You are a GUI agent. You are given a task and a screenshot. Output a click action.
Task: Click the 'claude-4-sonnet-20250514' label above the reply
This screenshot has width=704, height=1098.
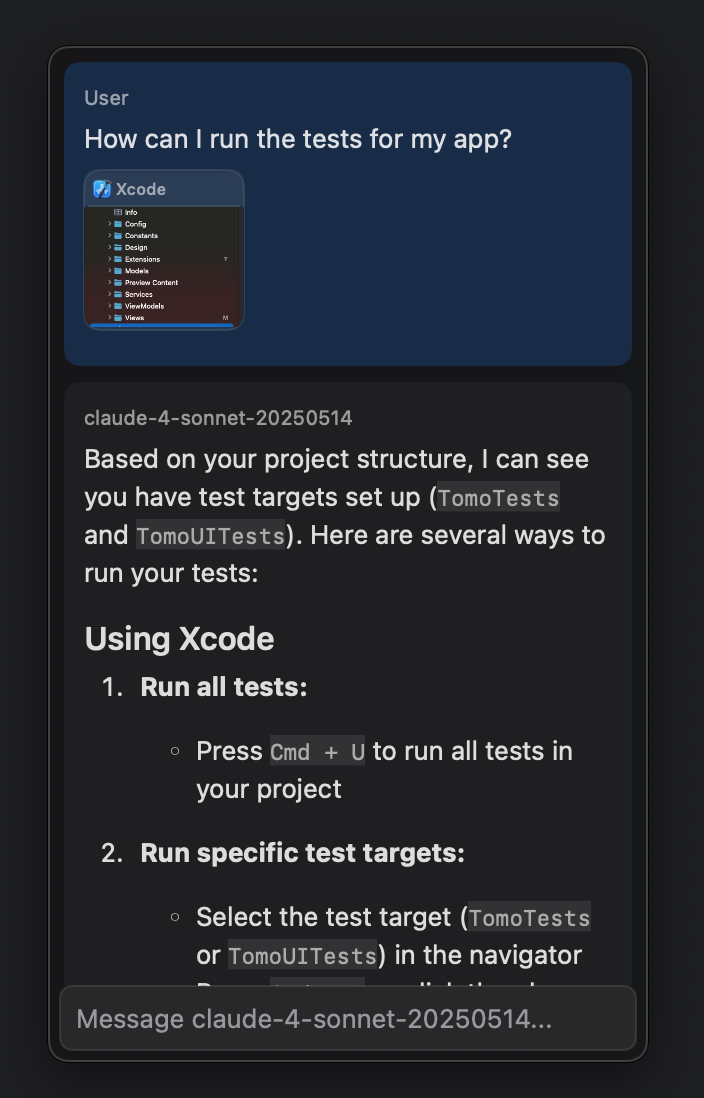tap(218, 418)
